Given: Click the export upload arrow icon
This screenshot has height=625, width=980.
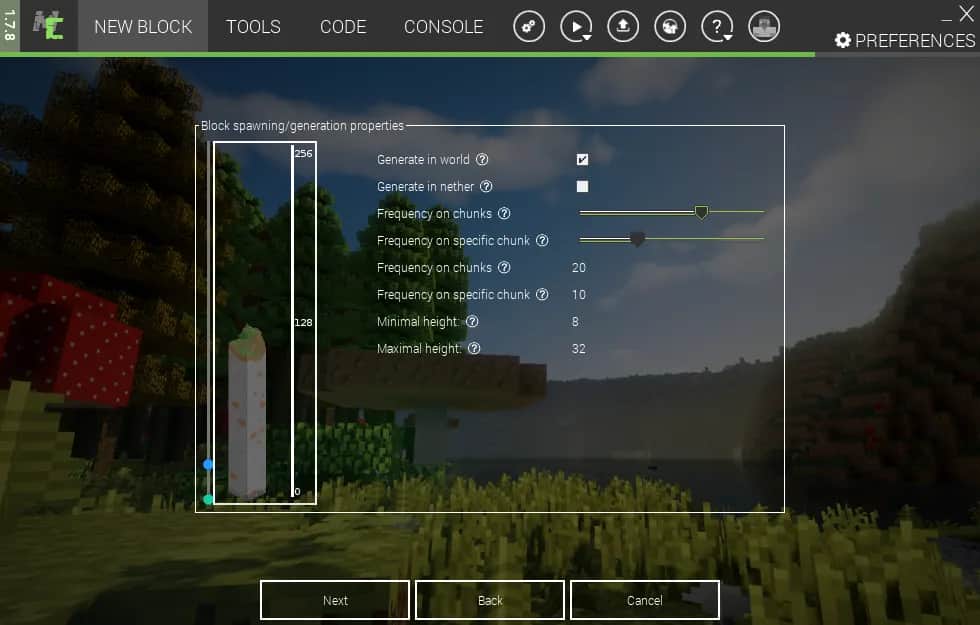Looking at the screenshot, I should [x=623, y=27].
